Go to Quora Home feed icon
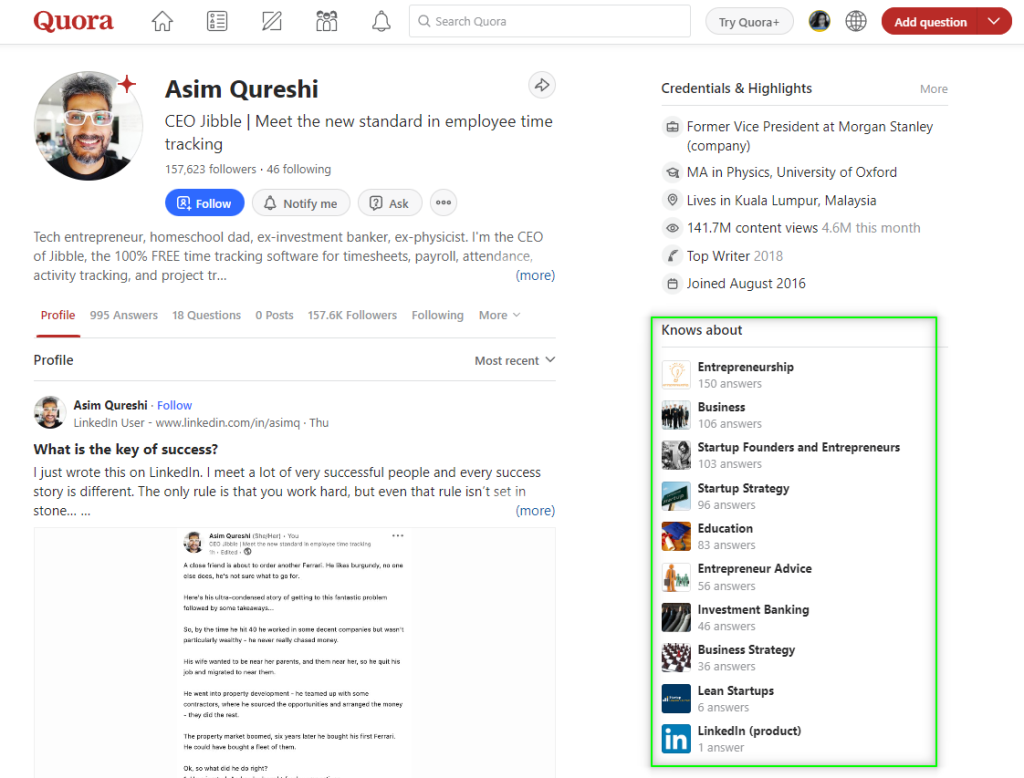The width and height of the screenshot is (1024, 778). (162, 21)
